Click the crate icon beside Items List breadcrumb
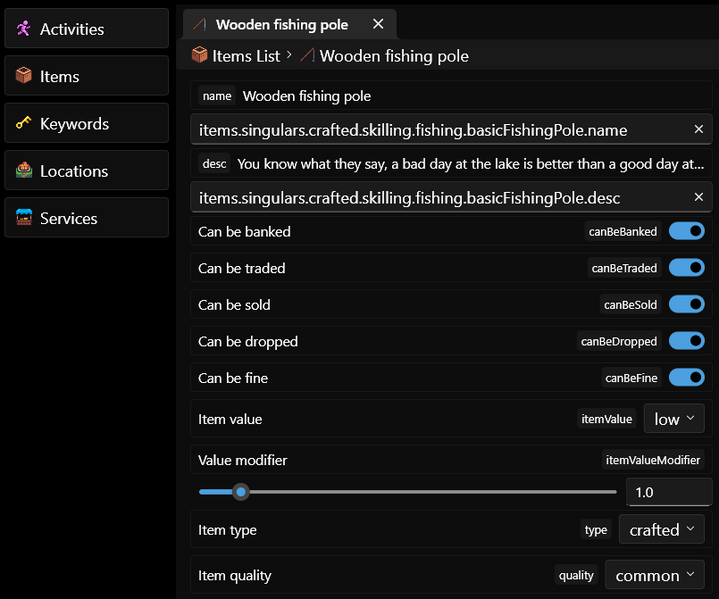Image resolution: width=719 pixels, height=599 pixels. (x=199, y=55)
